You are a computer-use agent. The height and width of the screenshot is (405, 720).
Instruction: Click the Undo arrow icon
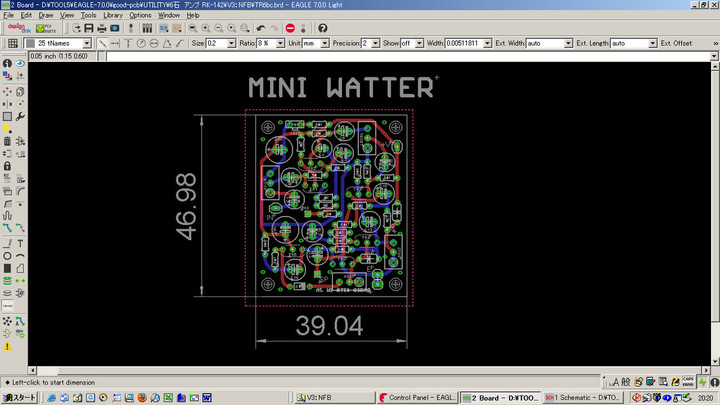261,28
